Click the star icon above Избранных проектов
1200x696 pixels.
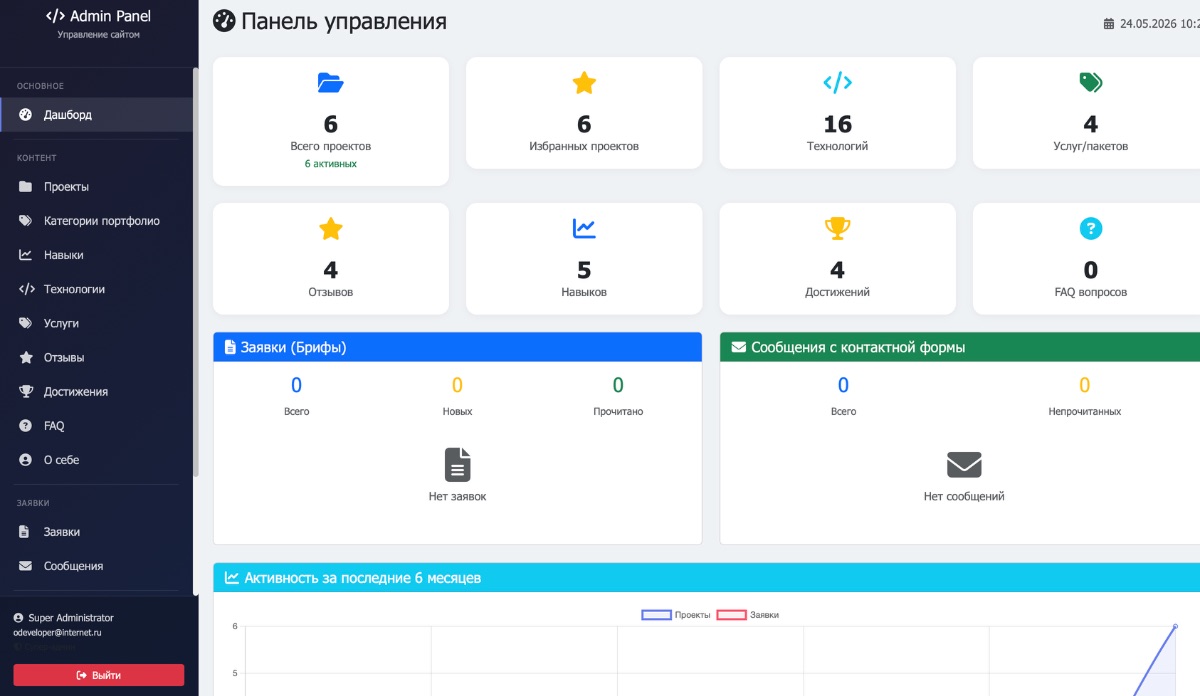click(584, 83)
